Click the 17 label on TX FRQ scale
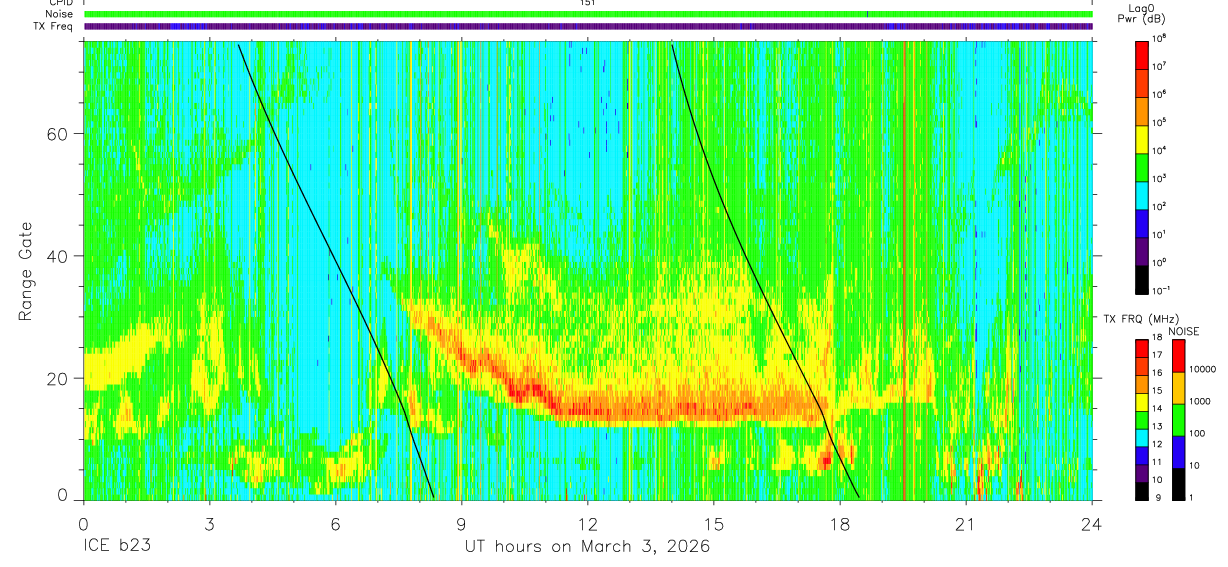The width and height of the screenshot is (1228, 567). (1157, 355)
